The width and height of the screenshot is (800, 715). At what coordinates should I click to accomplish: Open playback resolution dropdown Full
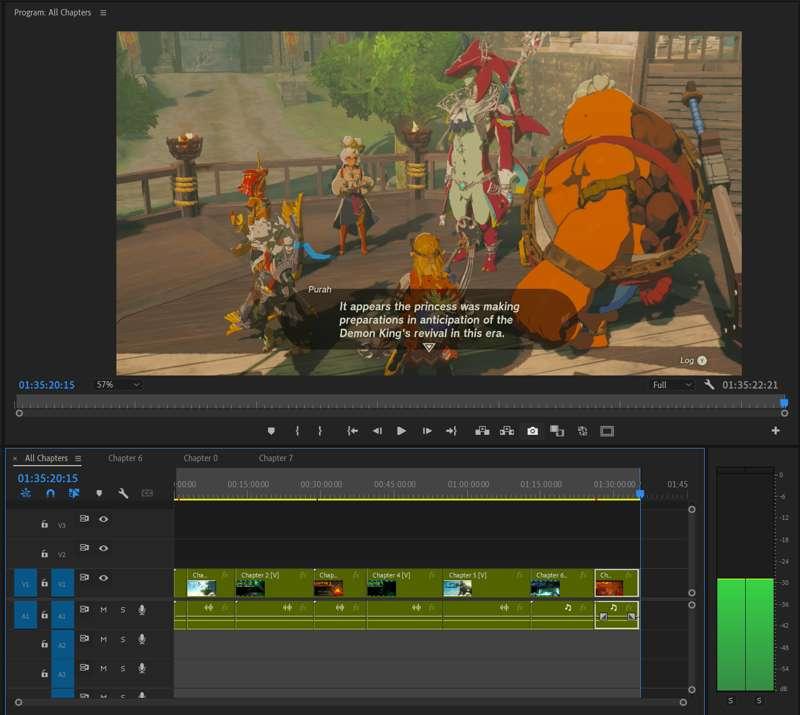(x=671, y=385)
